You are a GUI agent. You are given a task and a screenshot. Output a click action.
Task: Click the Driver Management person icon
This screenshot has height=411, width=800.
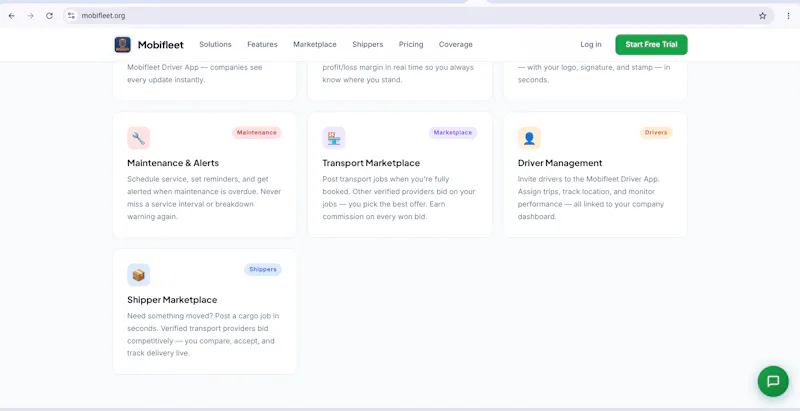pyautogui.click(x=529, y=138)
